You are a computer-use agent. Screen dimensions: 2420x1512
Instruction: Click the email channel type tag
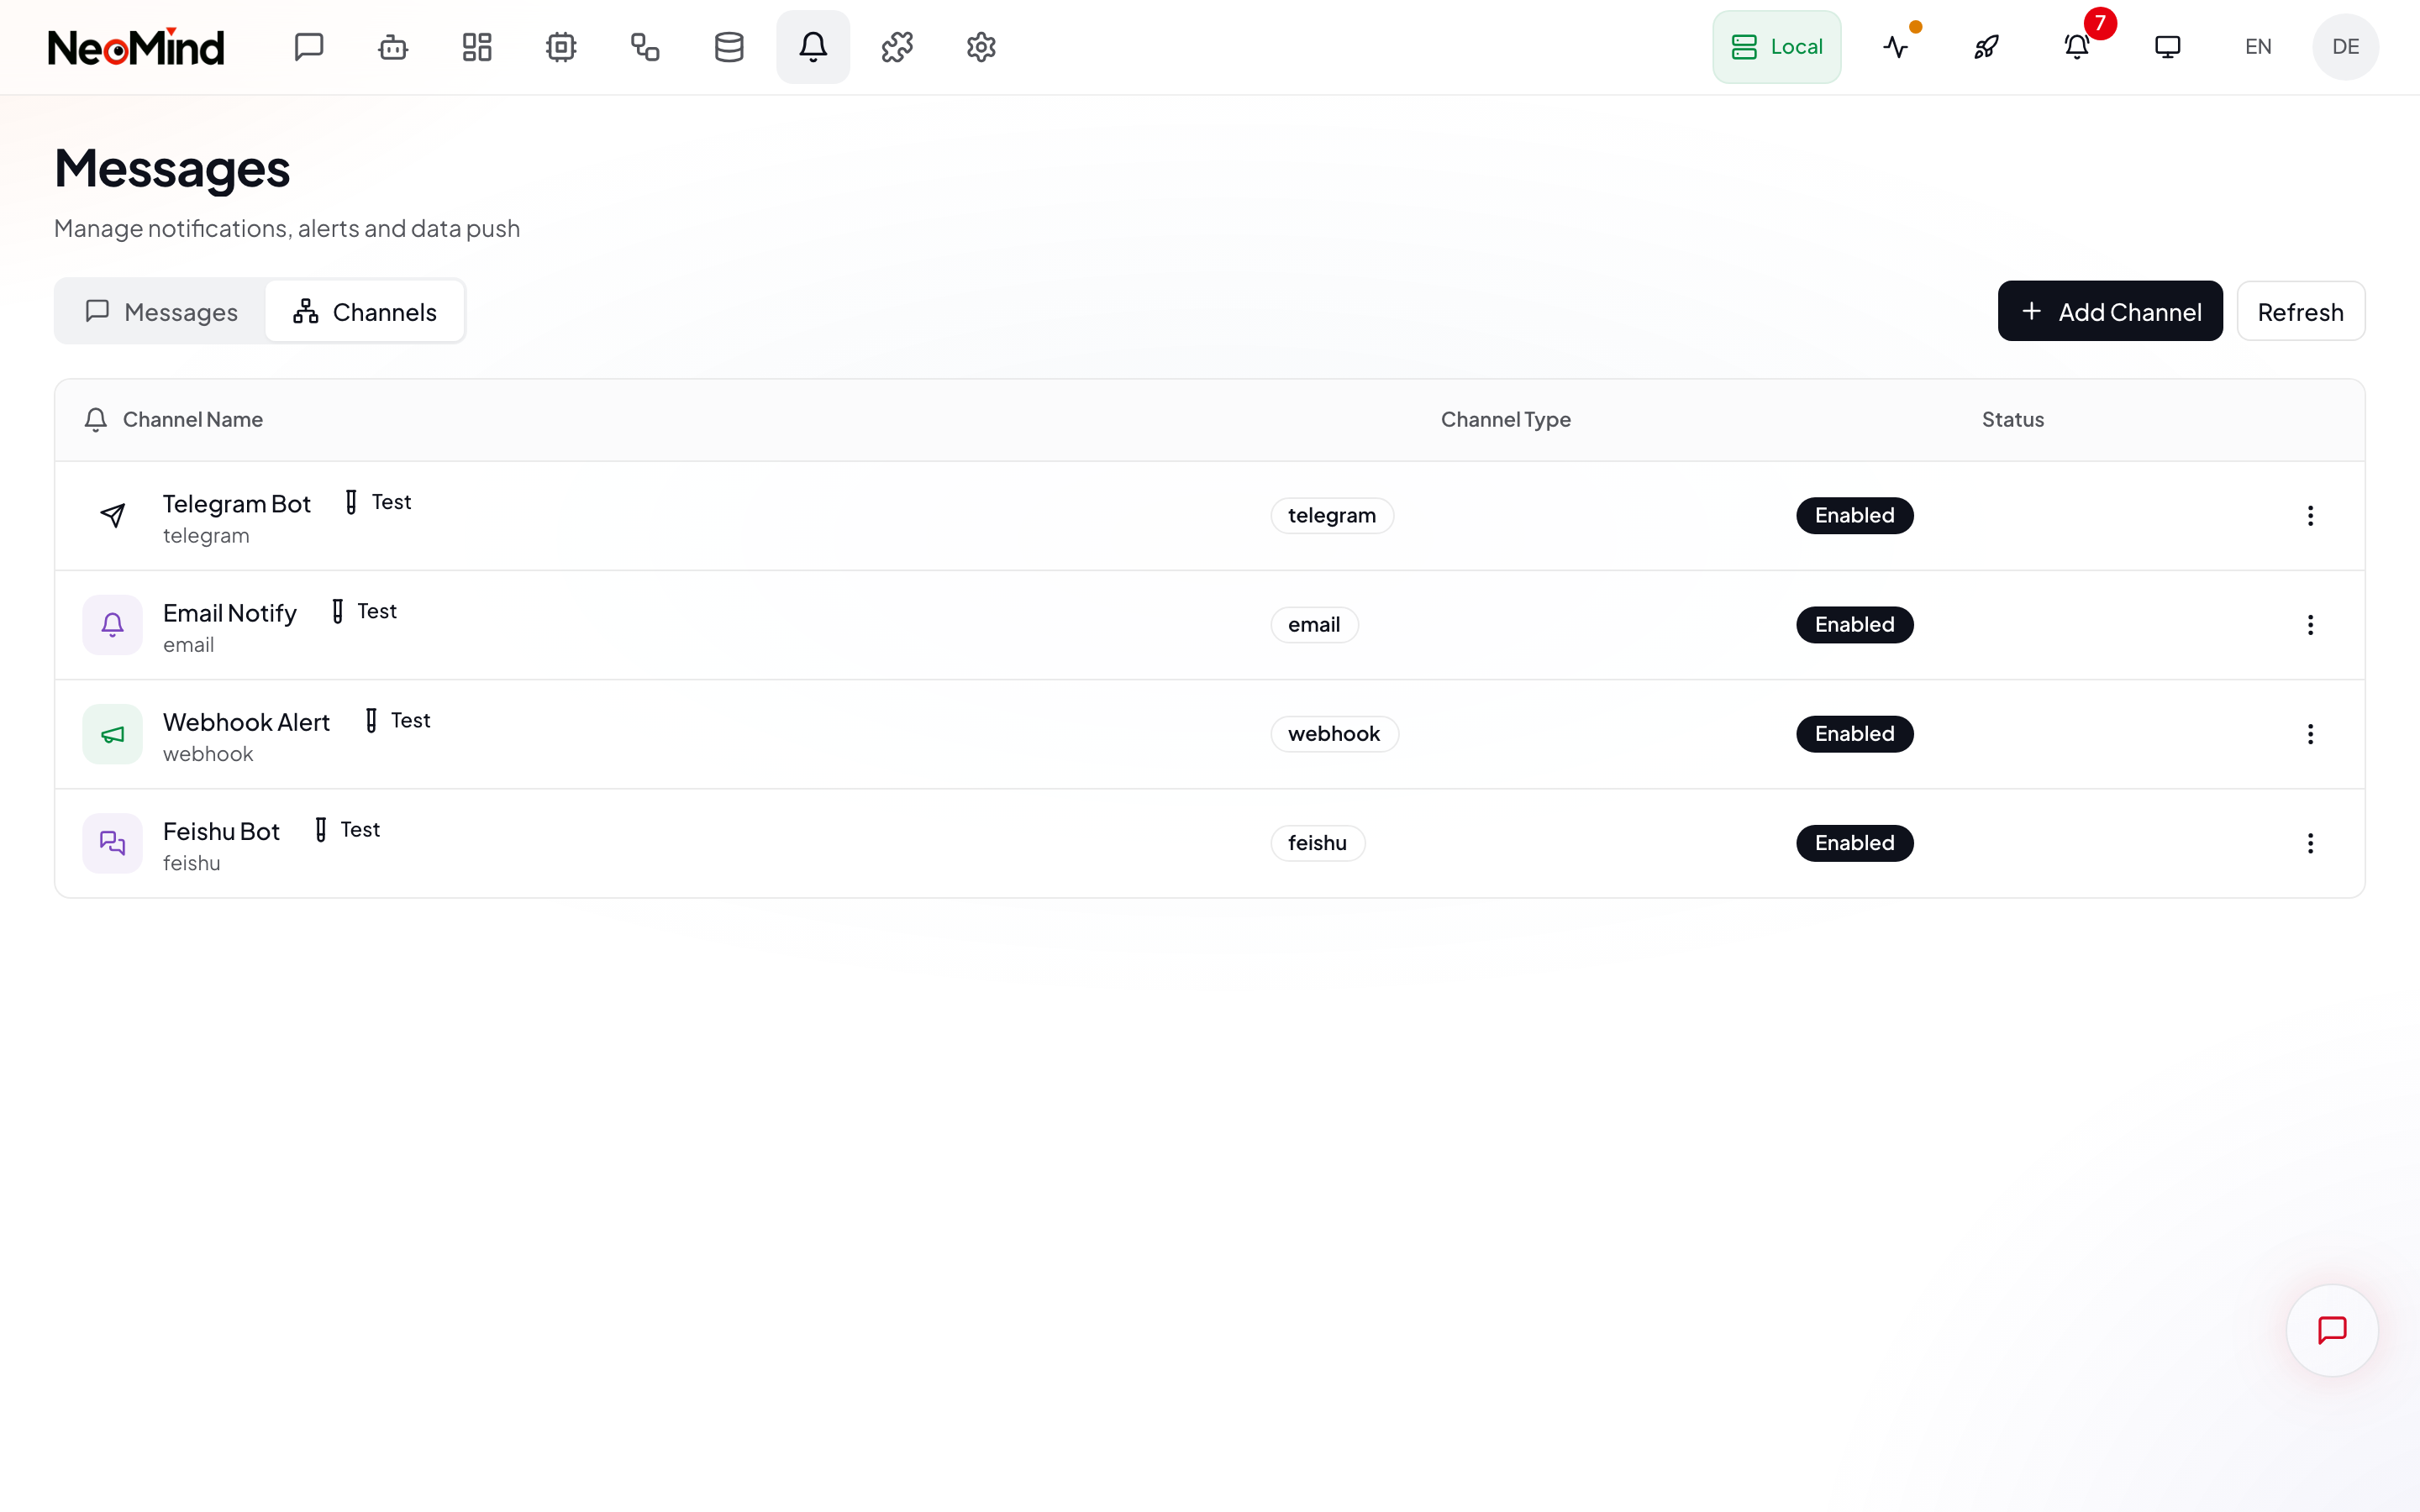pos(1314,625)
